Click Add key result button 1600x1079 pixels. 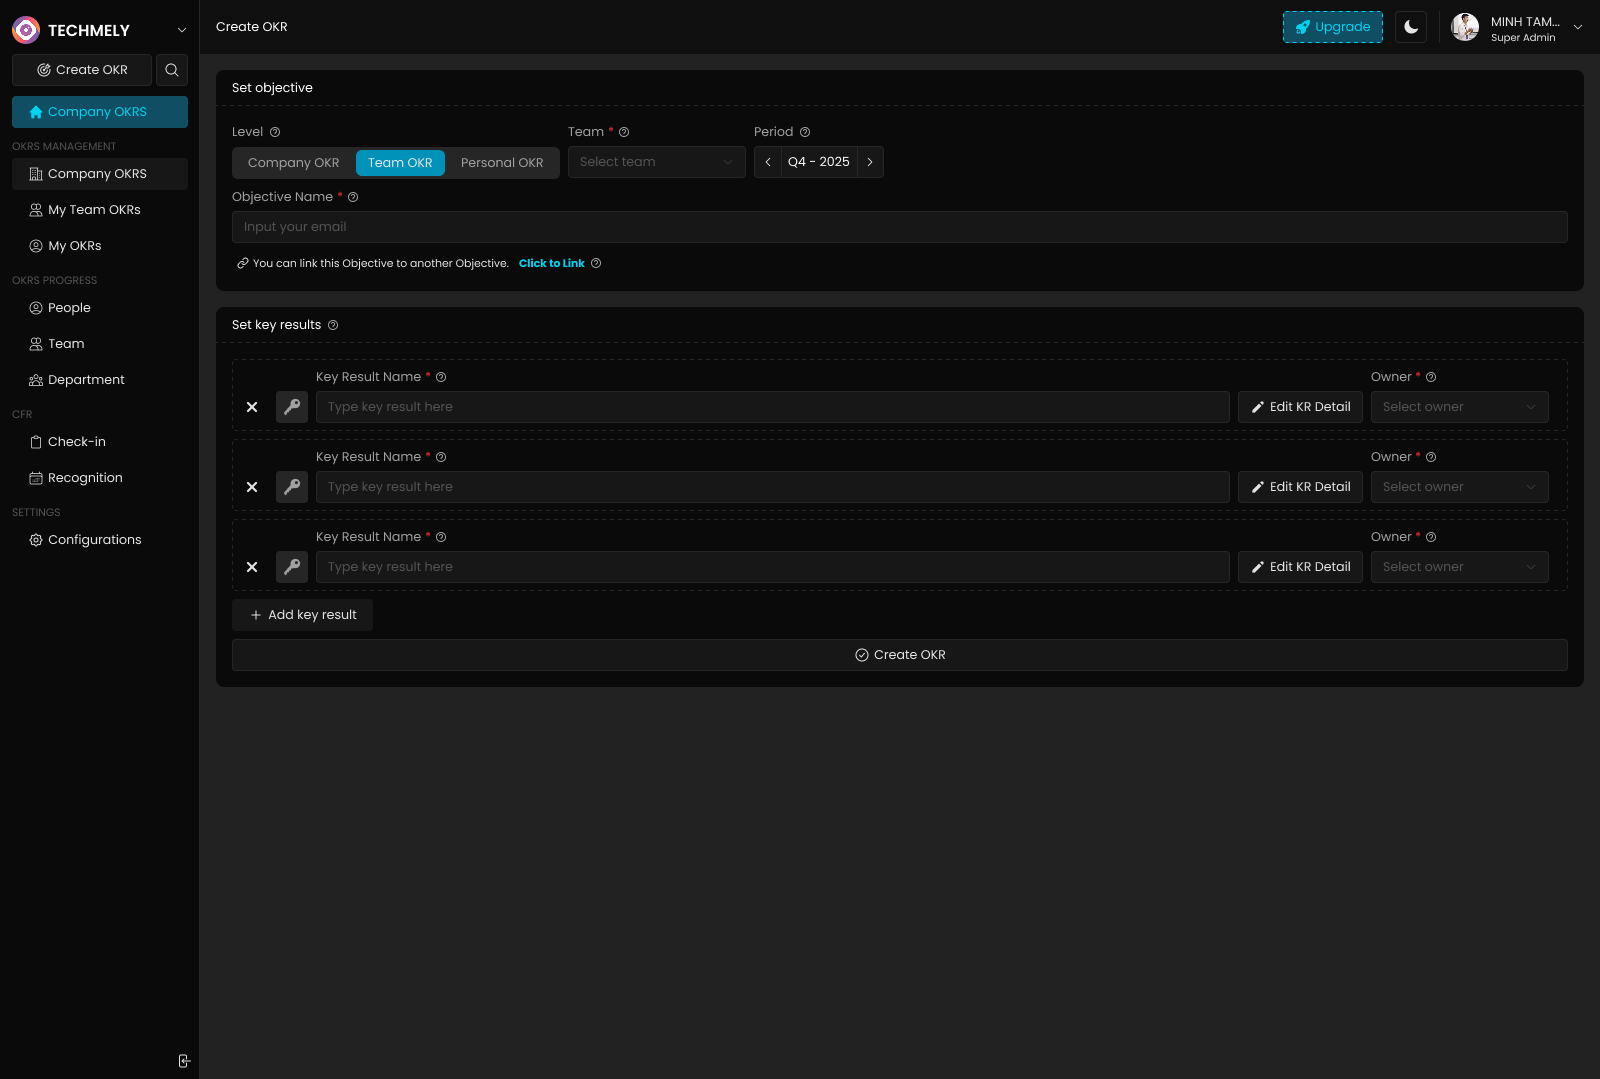[x=302, y=615]
